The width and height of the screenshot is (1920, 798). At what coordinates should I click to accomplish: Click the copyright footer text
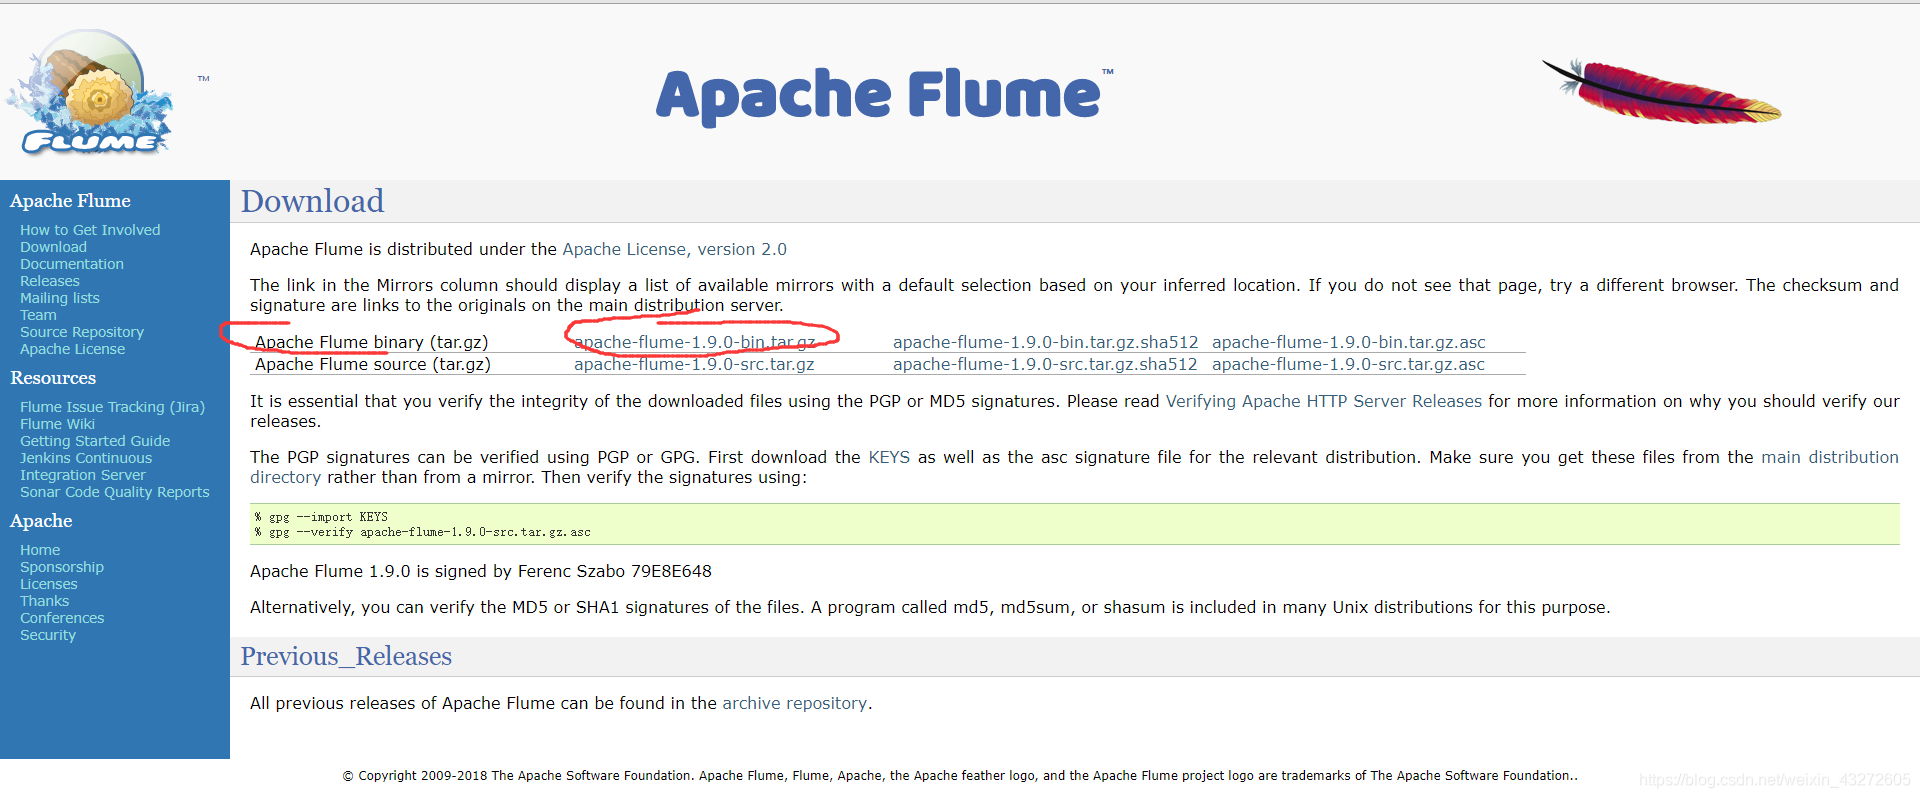960,775
